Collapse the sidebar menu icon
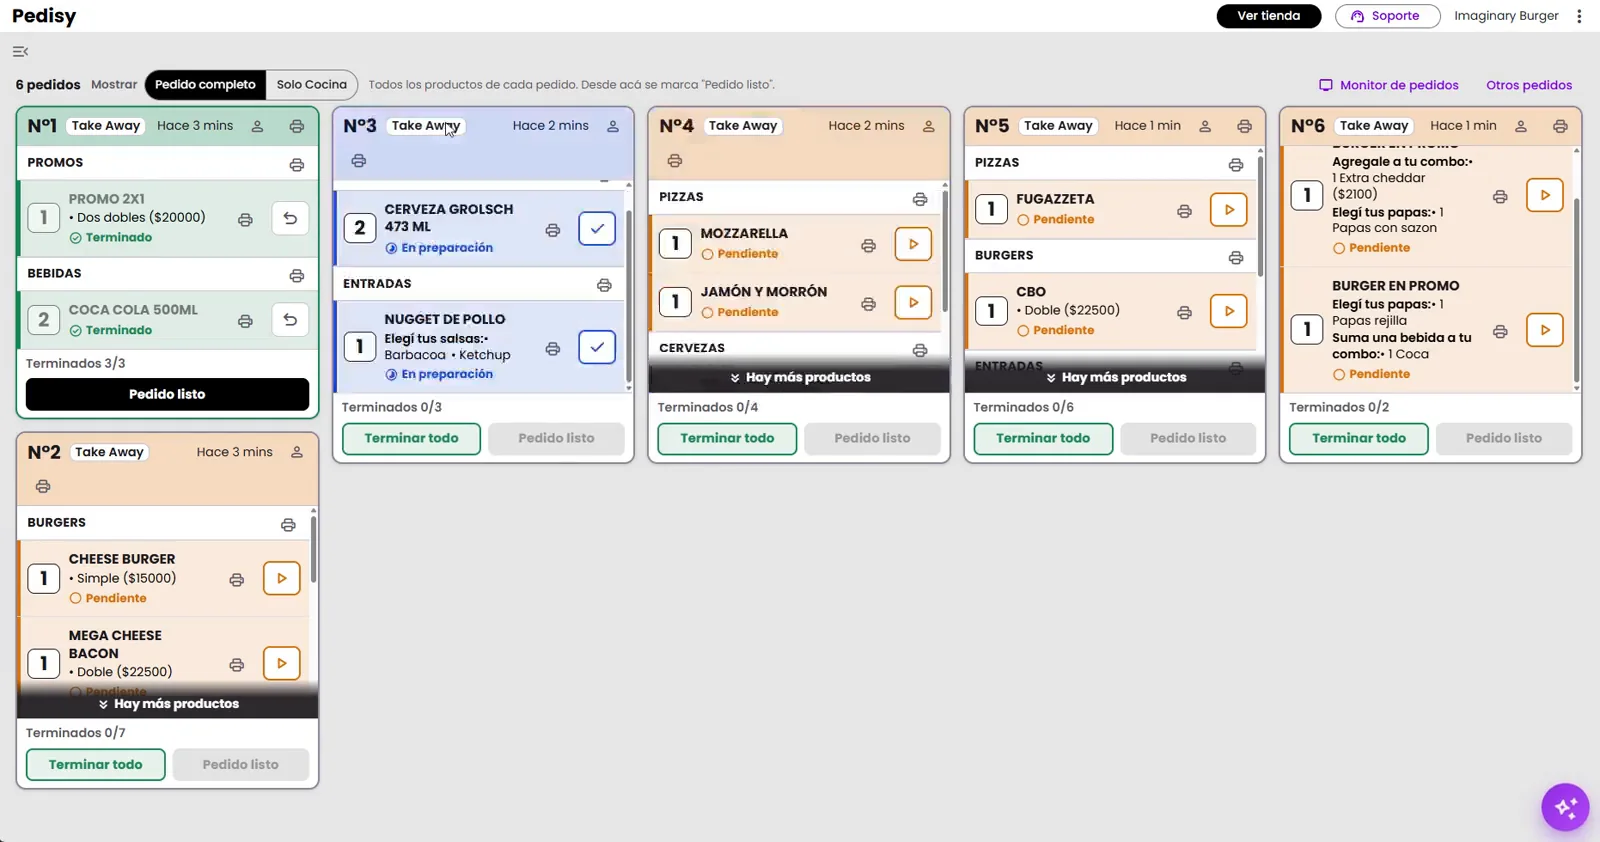 point(20,51)
